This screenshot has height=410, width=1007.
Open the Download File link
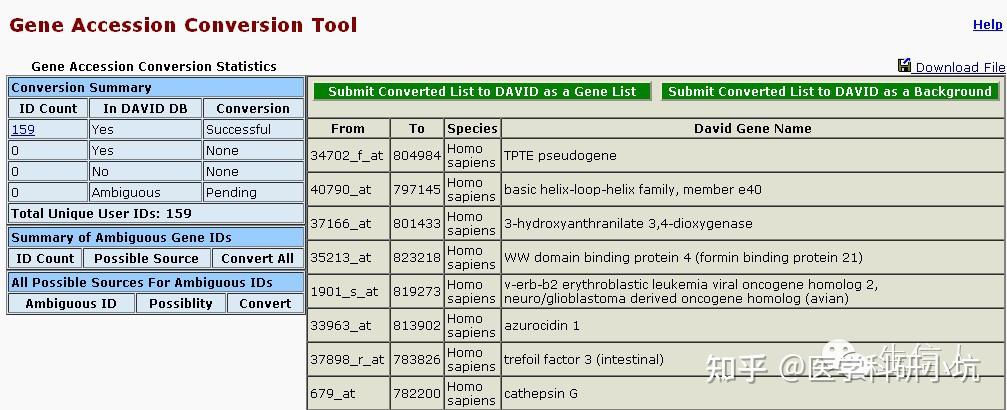tap(960, 67)
